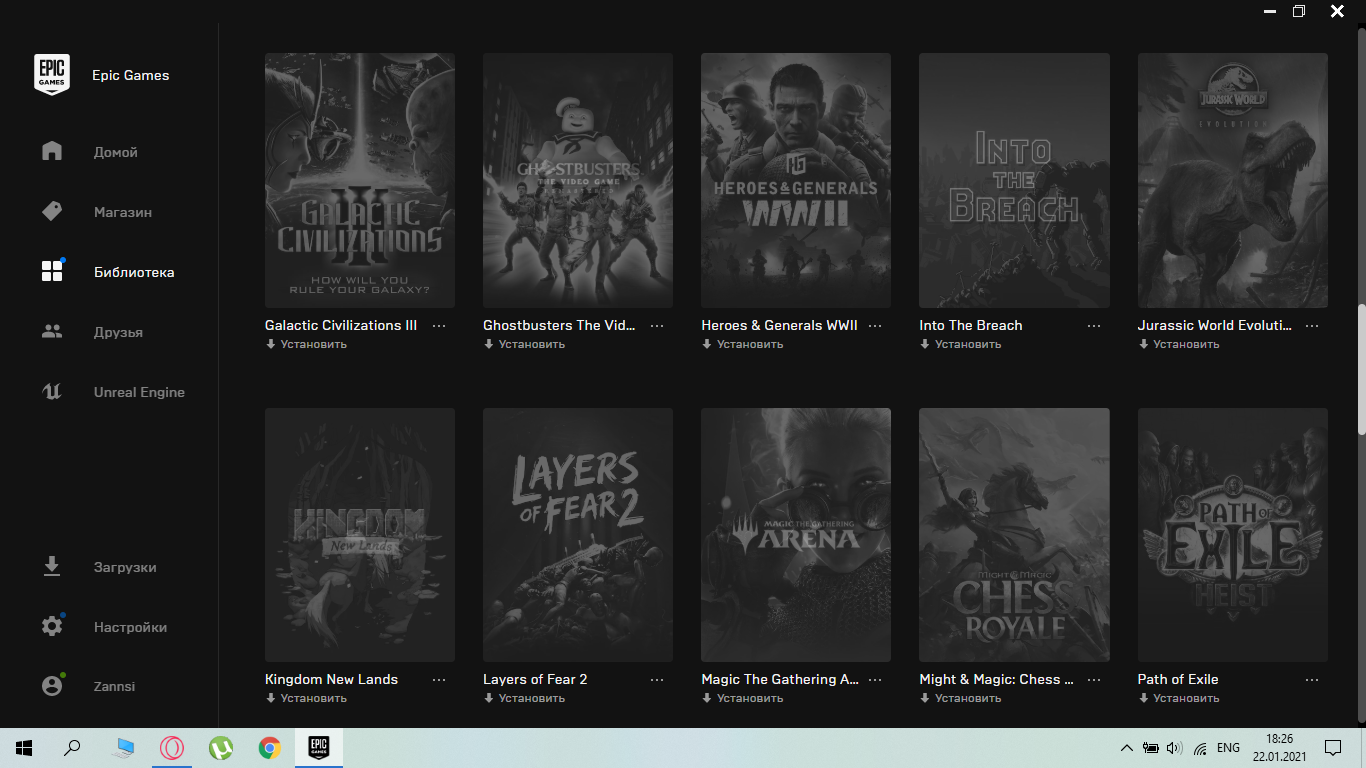This screenshot has width=1366, height=768.
Task: Open the Zannsi profile avatar icon
Action: pyautogui.click(x=52, y=686)
